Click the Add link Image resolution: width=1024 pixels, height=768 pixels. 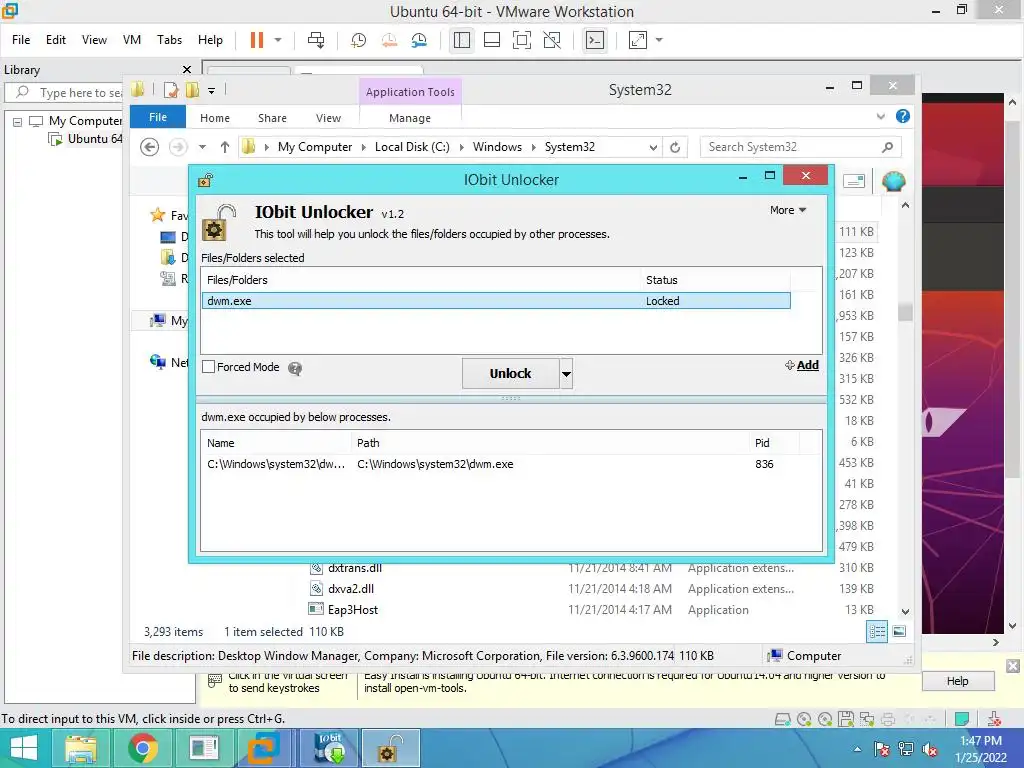(x=802, y=365)
